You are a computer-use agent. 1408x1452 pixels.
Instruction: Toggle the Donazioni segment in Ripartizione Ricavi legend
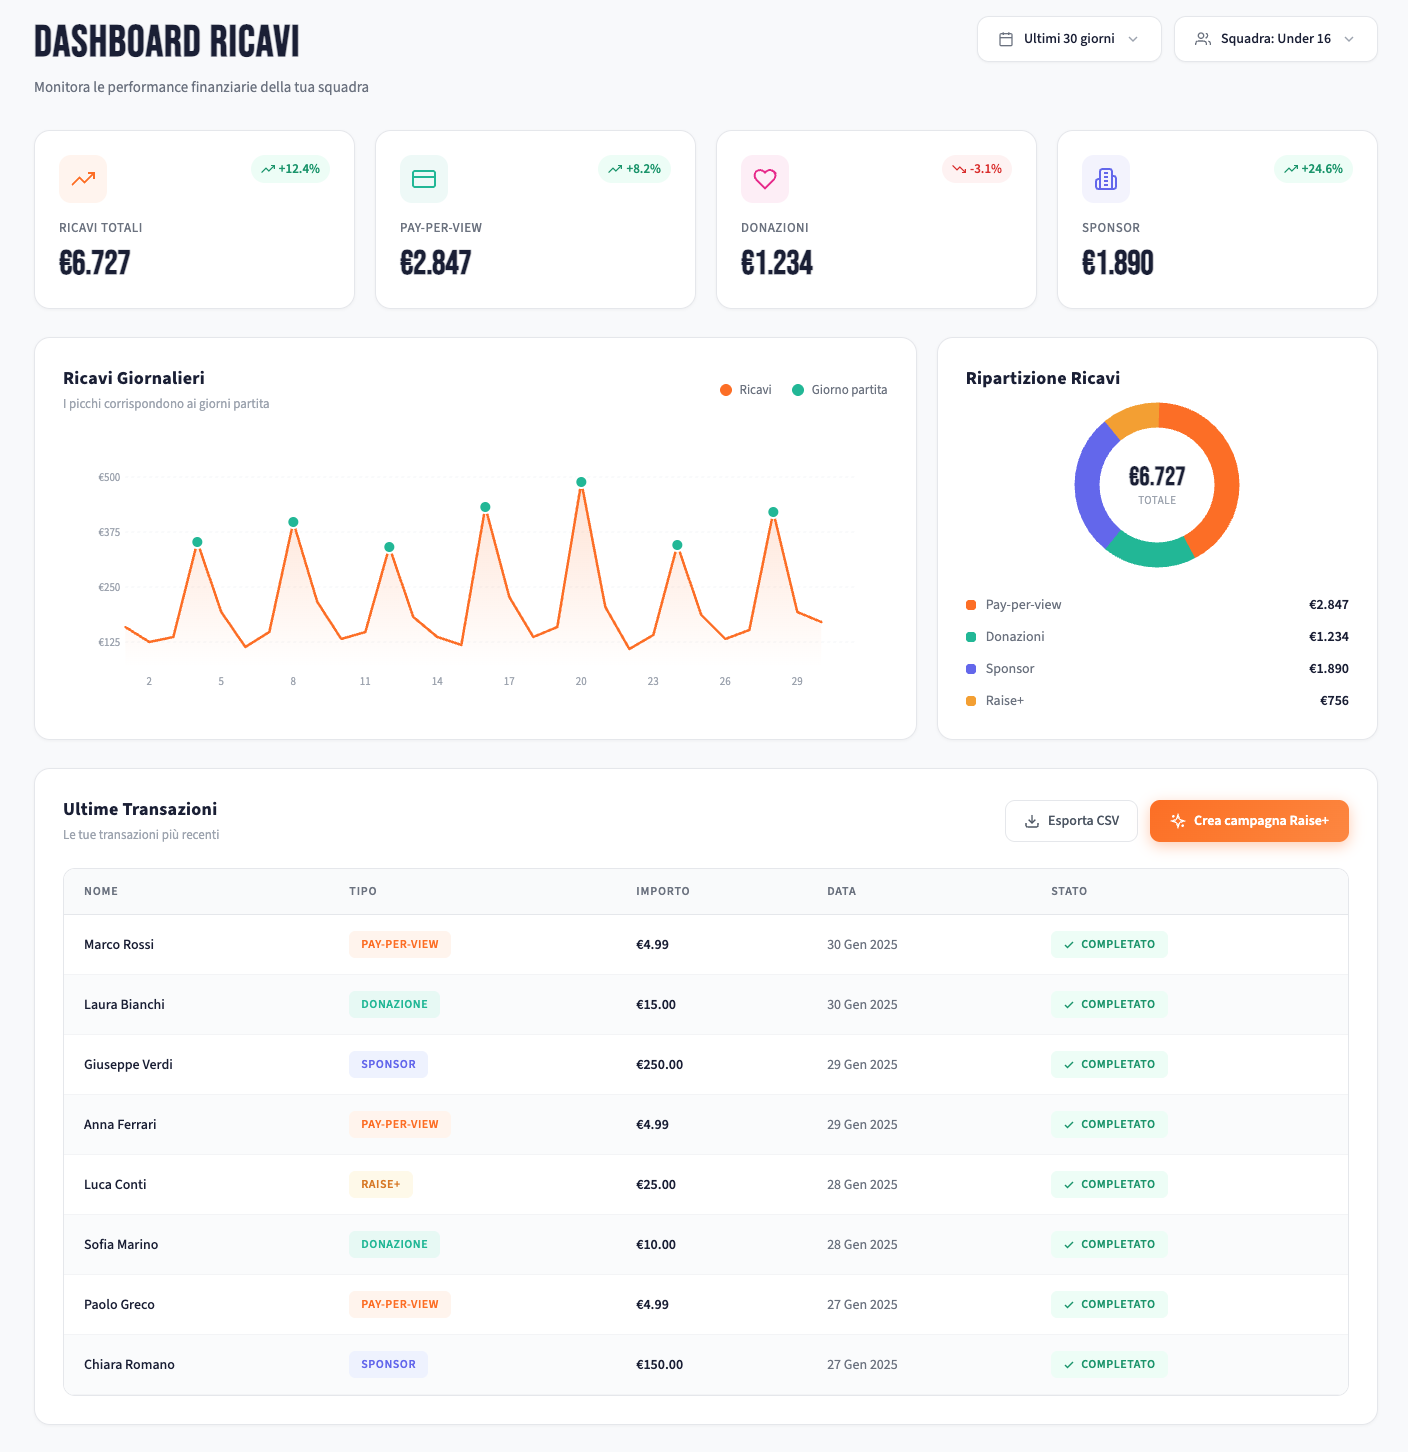1014,636
